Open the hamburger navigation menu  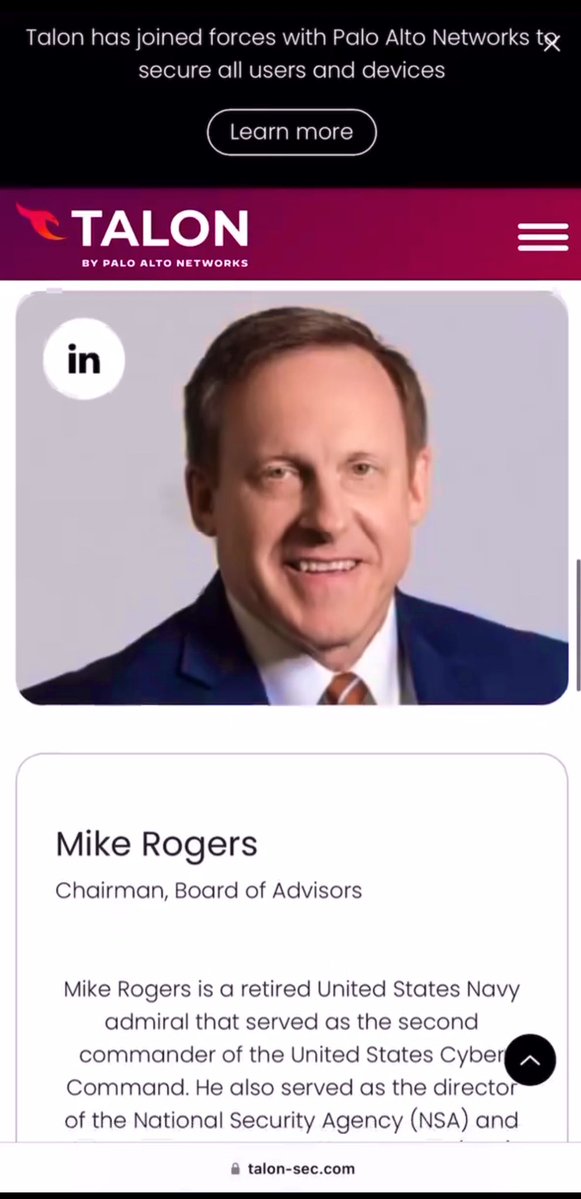click(x=543, y=236)
